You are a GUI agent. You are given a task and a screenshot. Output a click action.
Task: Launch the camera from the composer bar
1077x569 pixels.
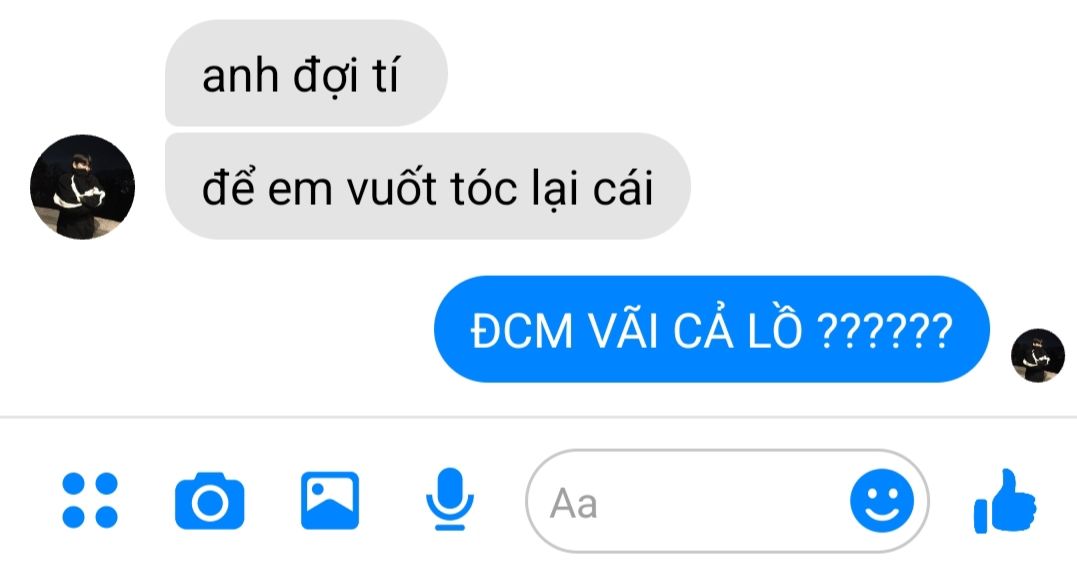[209, 500]
